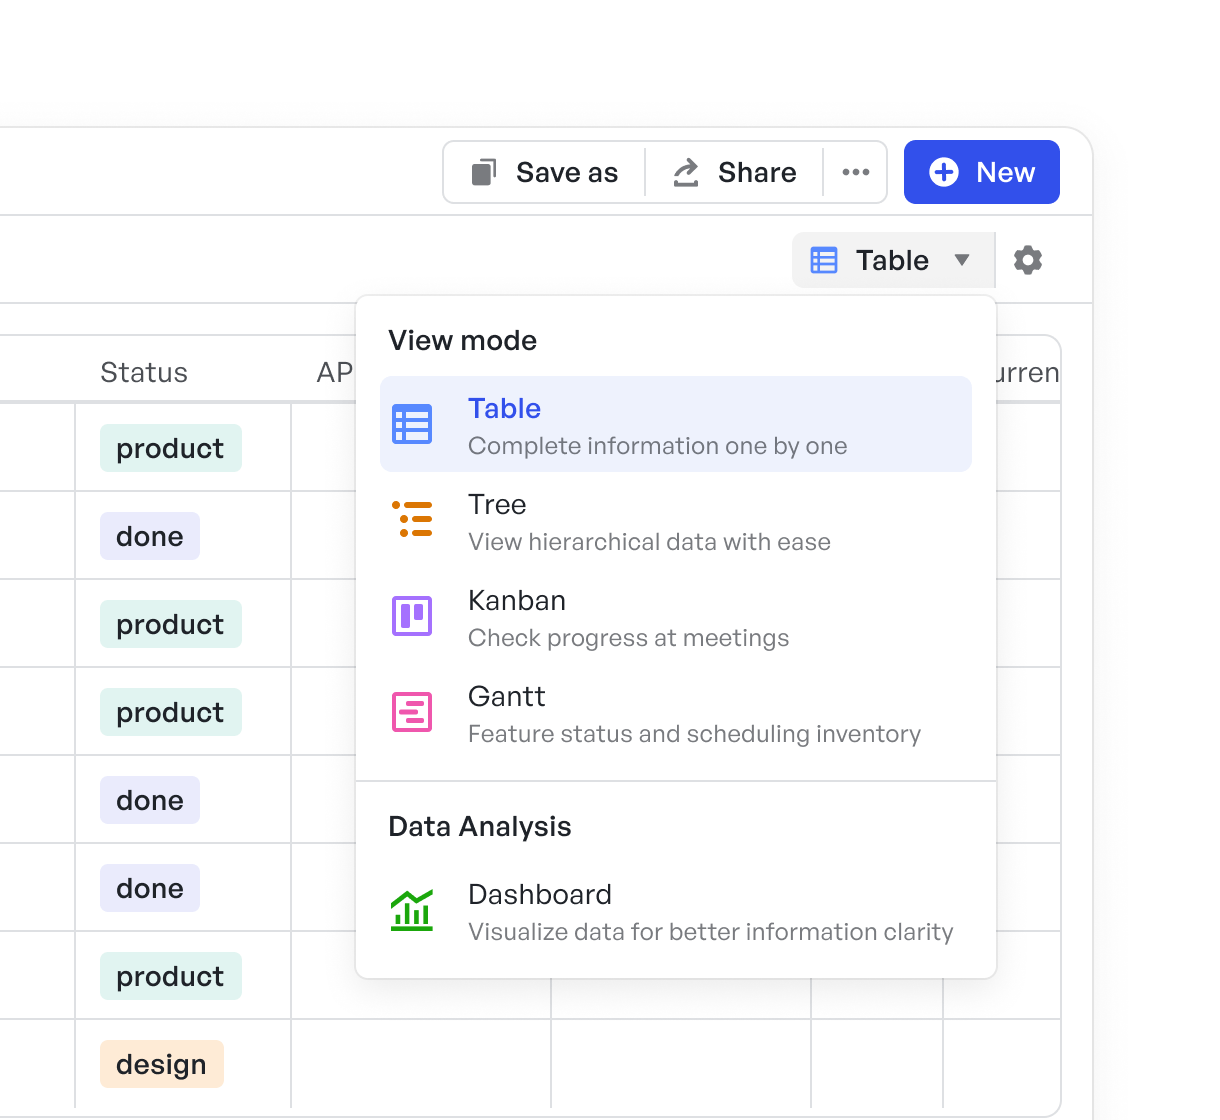Click the table icon in the view selector
1220x1120 pixels.
click(x=824, y=260)
